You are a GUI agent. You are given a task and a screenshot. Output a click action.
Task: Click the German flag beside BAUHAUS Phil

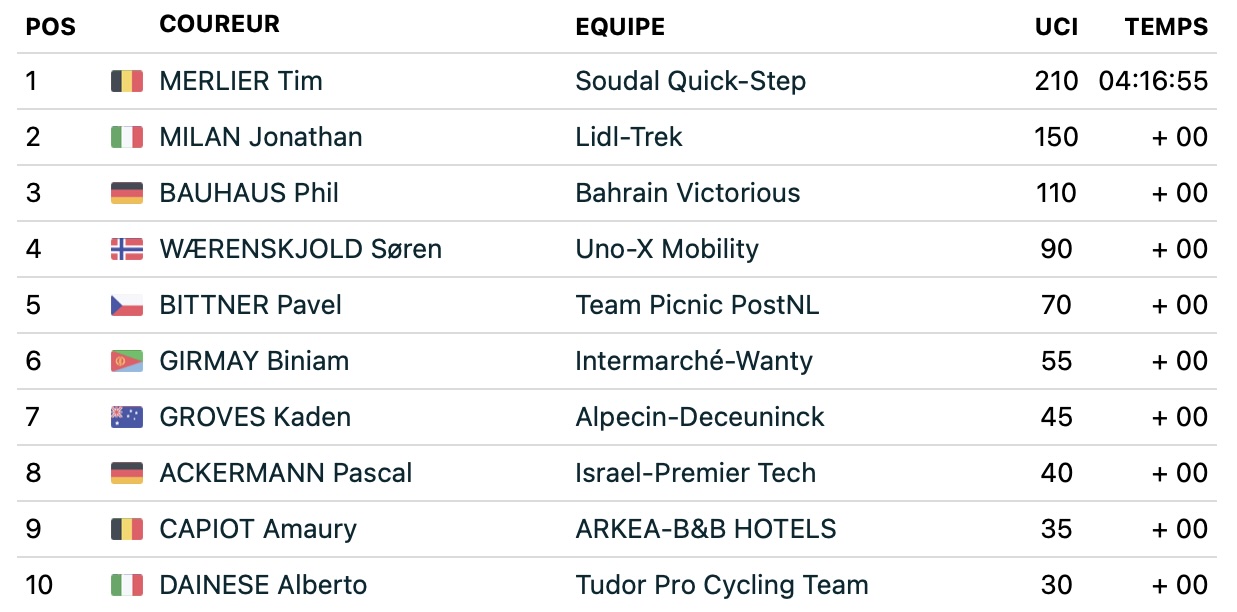click(127, 193)
